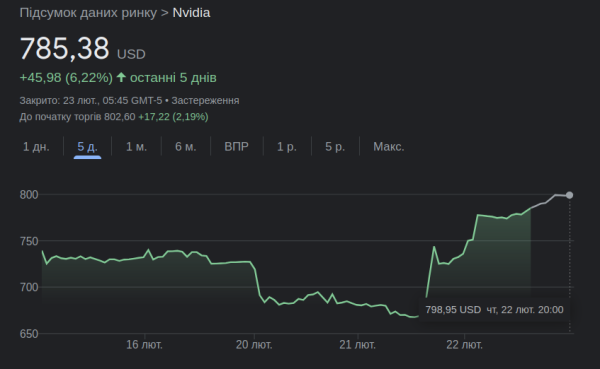This screenshot has height=369, width=600.
Task: Open the Підсумок даних ринку breadcrumb link
Action: pyautogui.click(x=88, y=13)
